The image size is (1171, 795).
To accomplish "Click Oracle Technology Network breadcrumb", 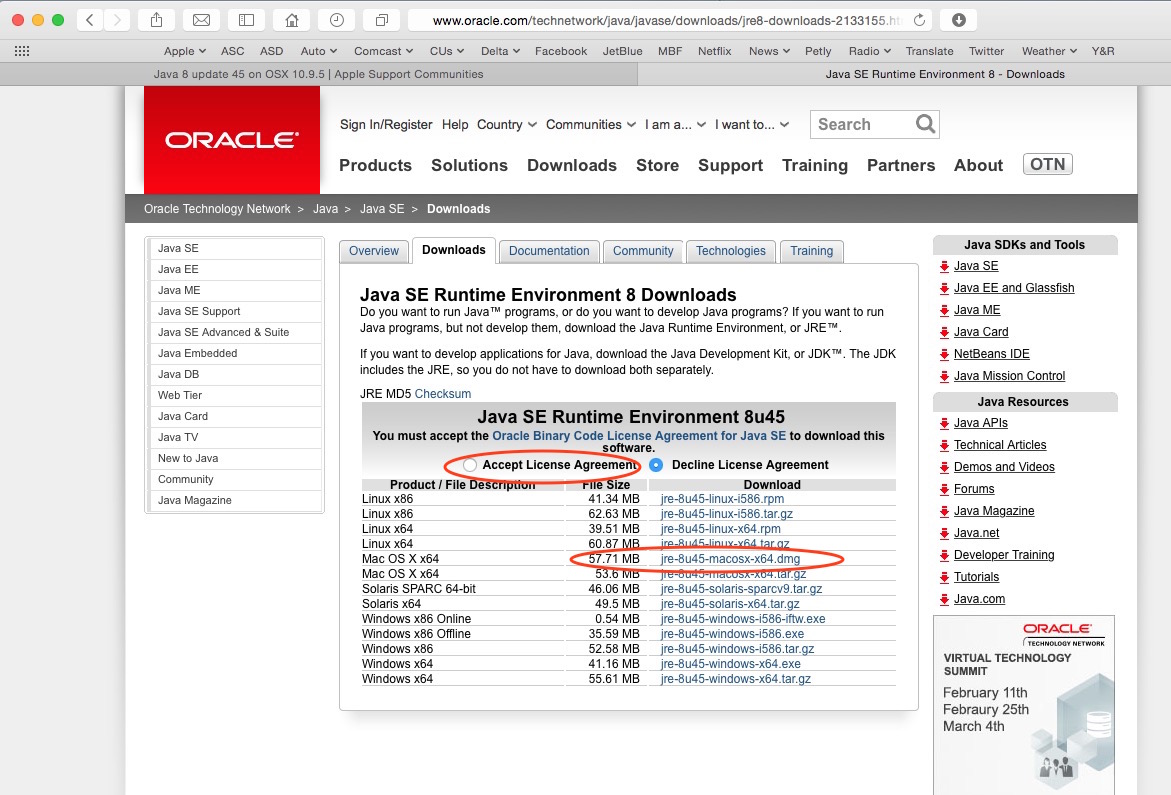I will click(x=217, y=209).
